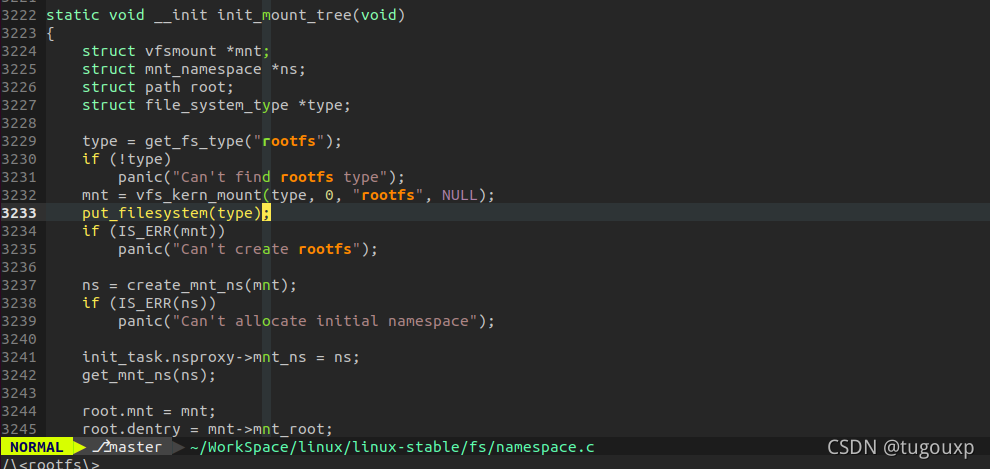Viewport: 990px width, 469px height.
Task: Click 'root.dentry = mnt->mnt_root;' line
Action: point(207,429)
